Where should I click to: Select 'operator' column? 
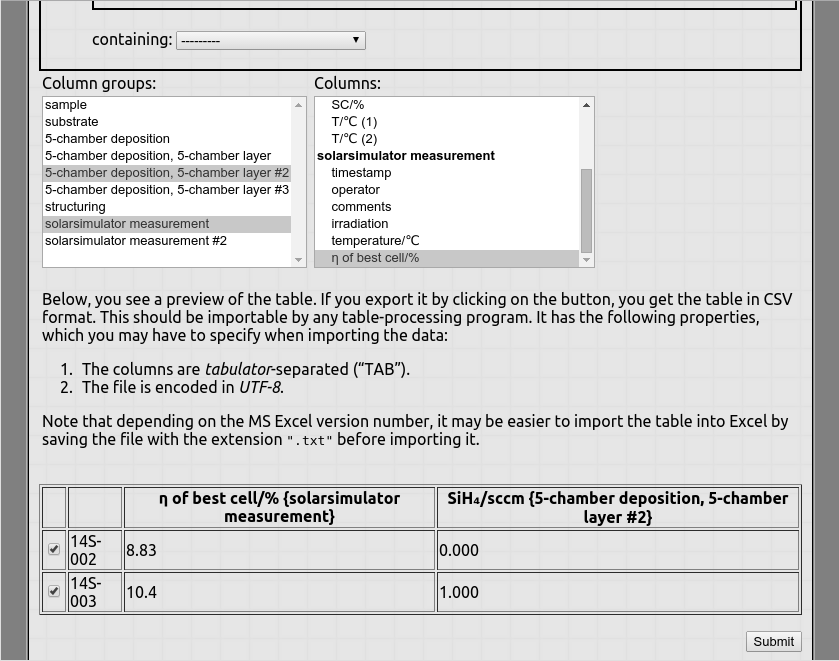tap(447, 190)
